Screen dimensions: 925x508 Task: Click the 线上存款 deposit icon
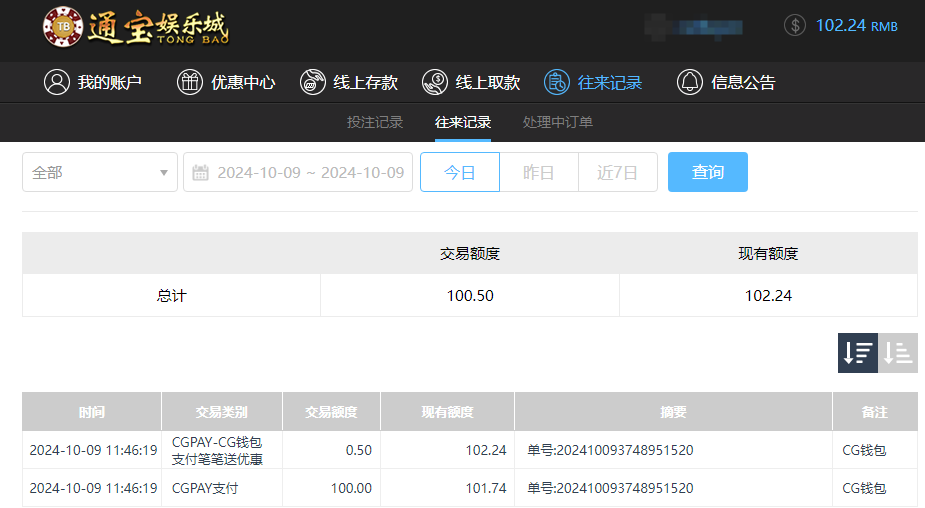coord(313,83)
